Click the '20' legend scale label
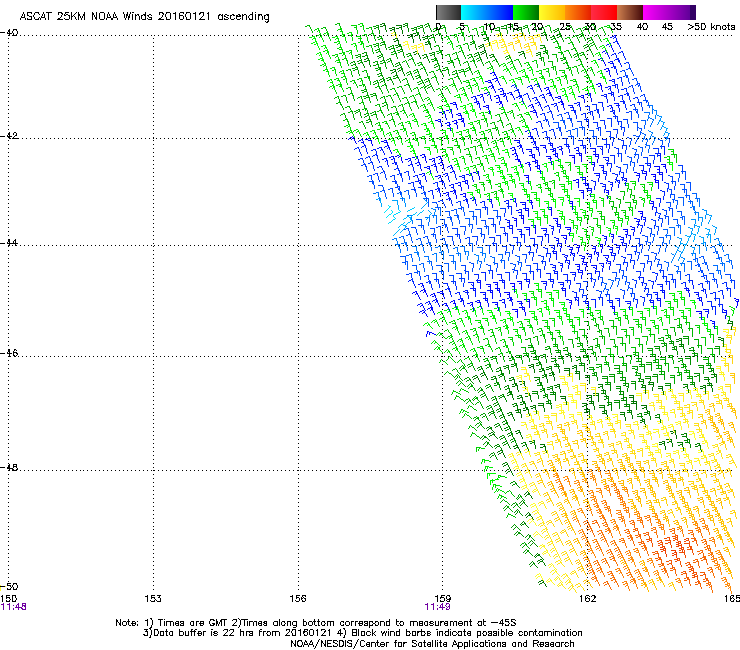This screenshot has width=740, height=650. (x=538, y=27)
